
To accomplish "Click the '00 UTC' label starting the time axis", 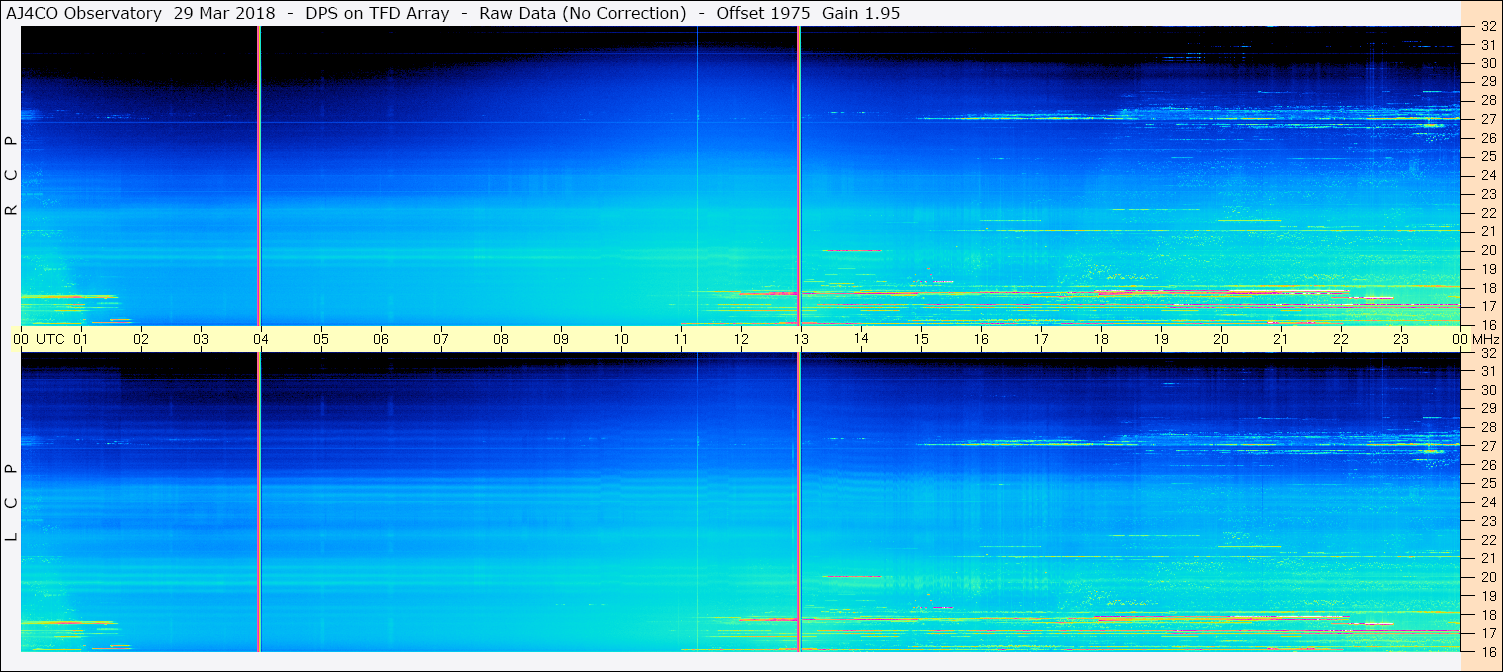I will (38, 339).
